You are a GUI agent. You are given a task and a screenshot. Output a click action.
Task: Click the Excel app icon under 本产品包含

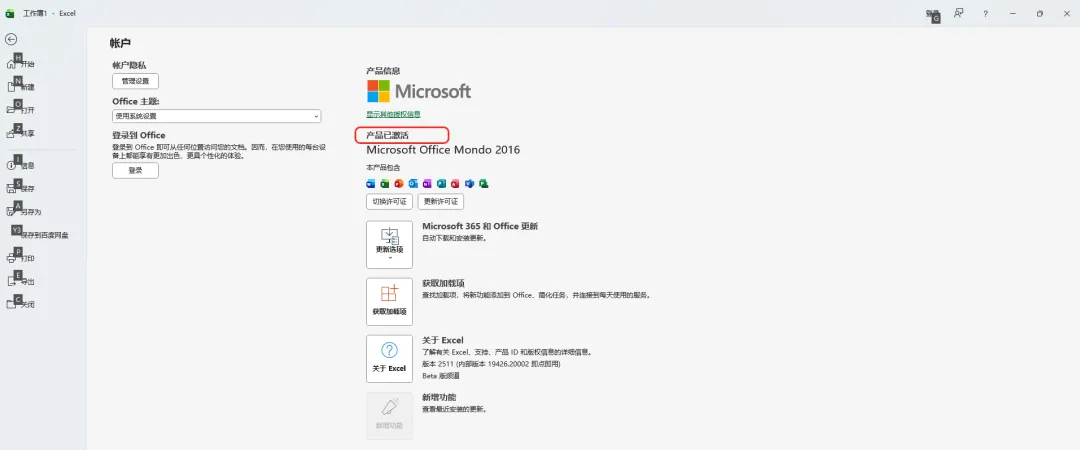tap(384, 183)
